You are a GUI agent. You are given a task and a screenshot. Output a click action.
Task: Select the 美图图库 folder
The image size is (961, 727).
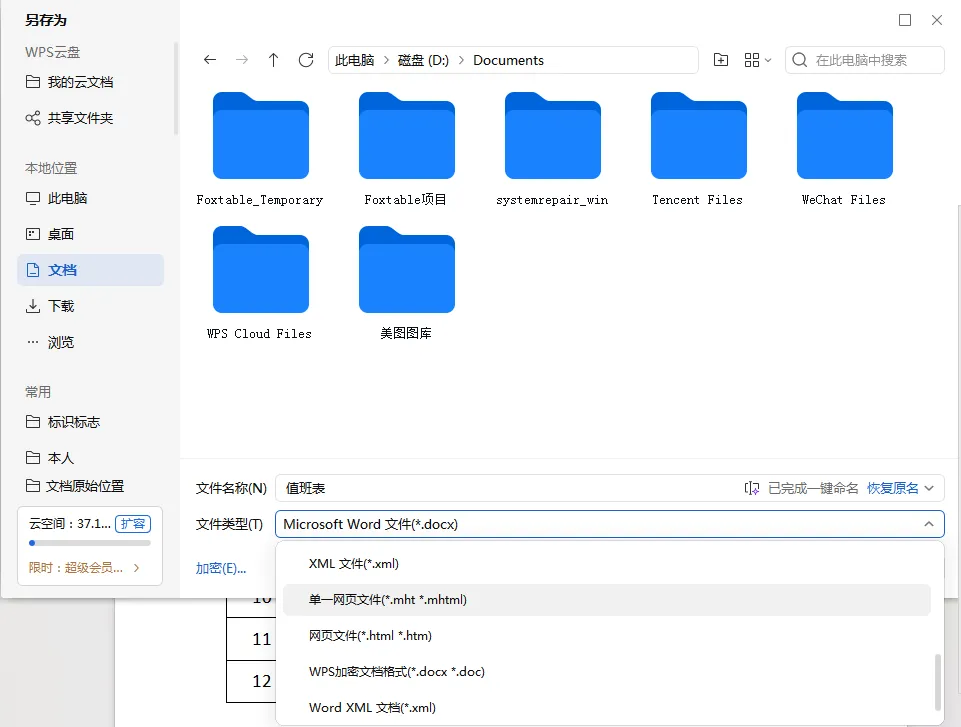pos(406,283)
